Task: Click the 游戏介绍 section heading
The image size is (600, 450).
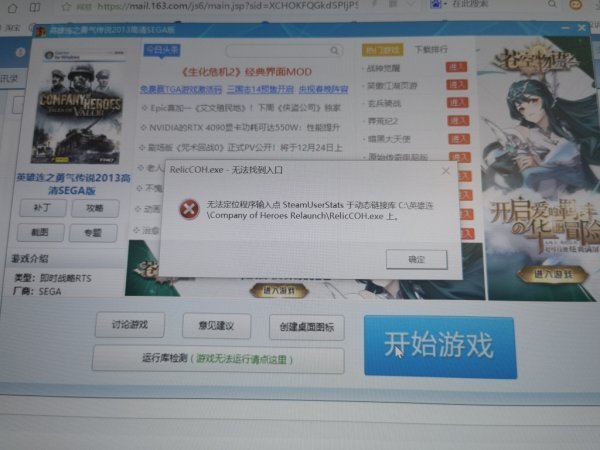Action: 29,259
